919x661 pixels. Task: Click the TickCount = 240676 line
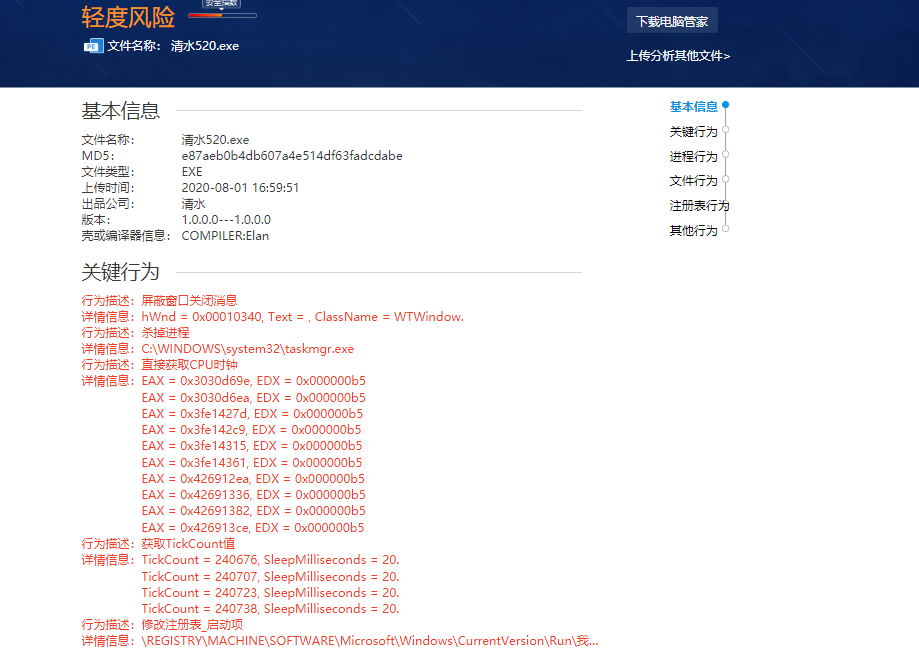[x=270, y=560]
